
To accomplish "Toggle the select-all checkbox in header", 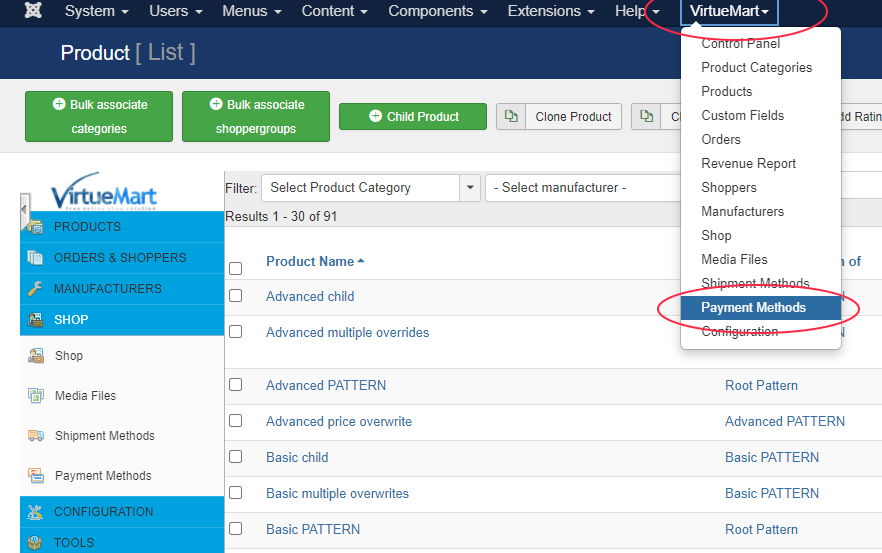I will pyautogui.click(x=235, y=268).
